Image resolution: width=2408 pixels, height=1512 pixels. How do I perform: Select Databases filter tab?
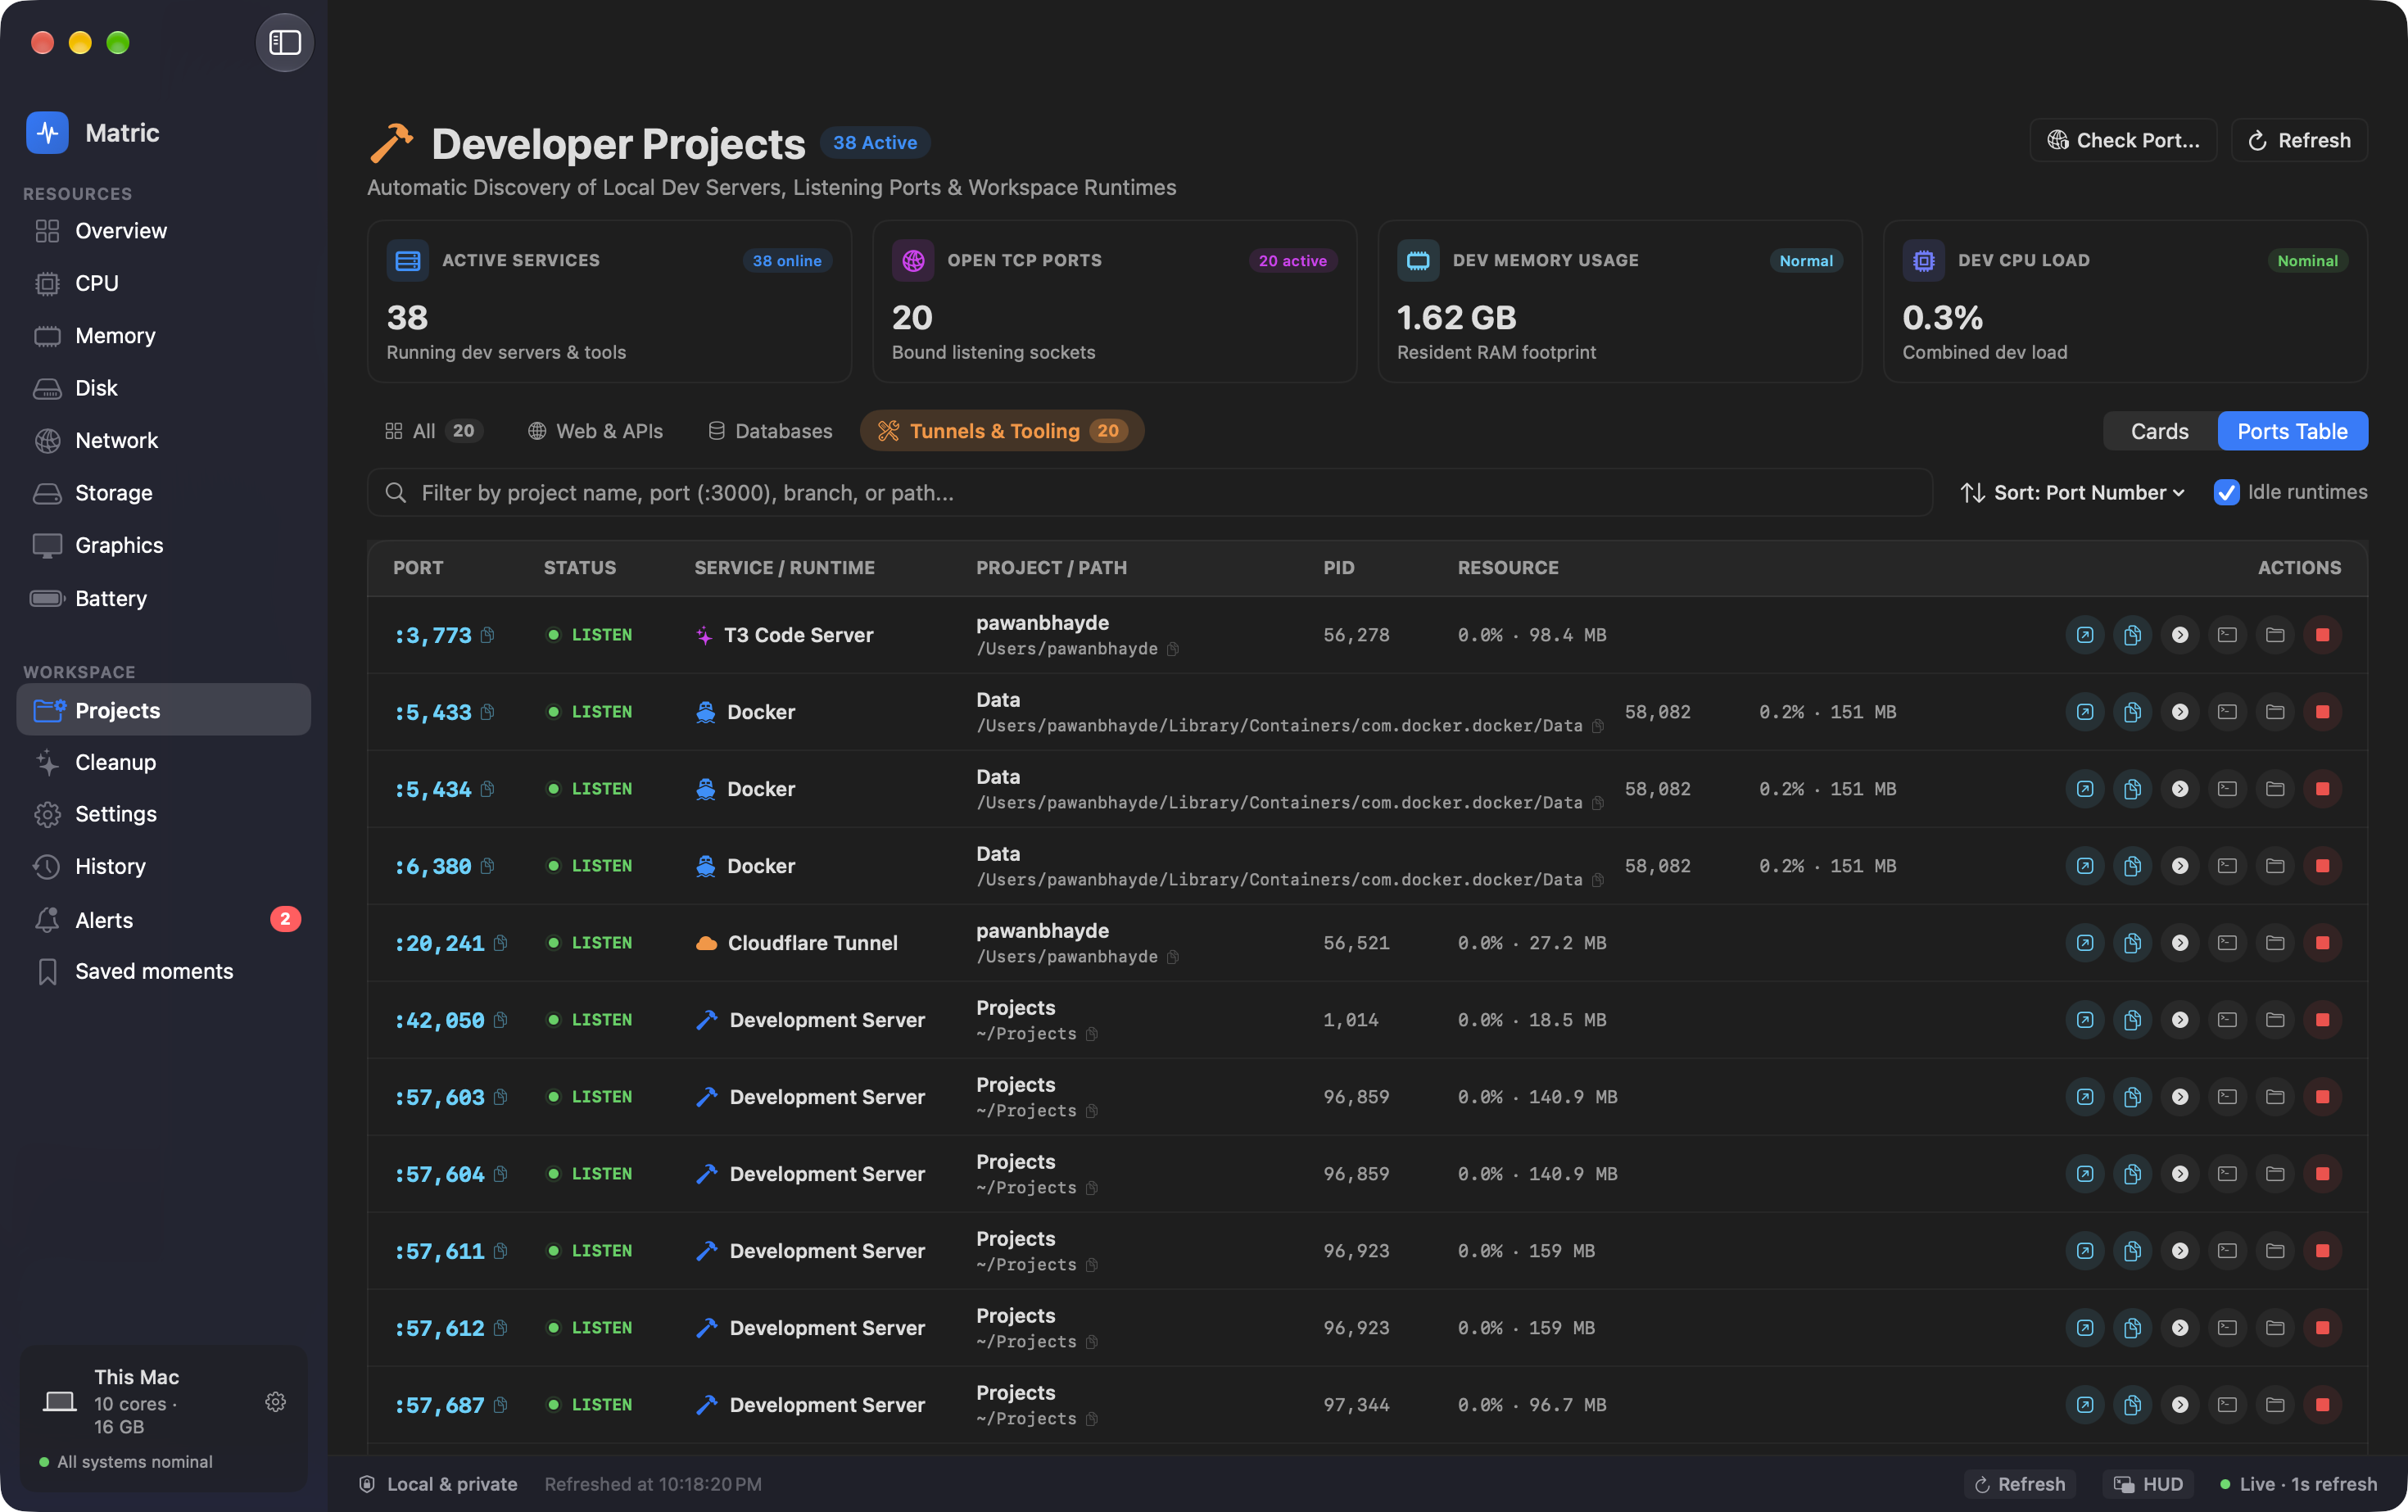pos(770,431)
